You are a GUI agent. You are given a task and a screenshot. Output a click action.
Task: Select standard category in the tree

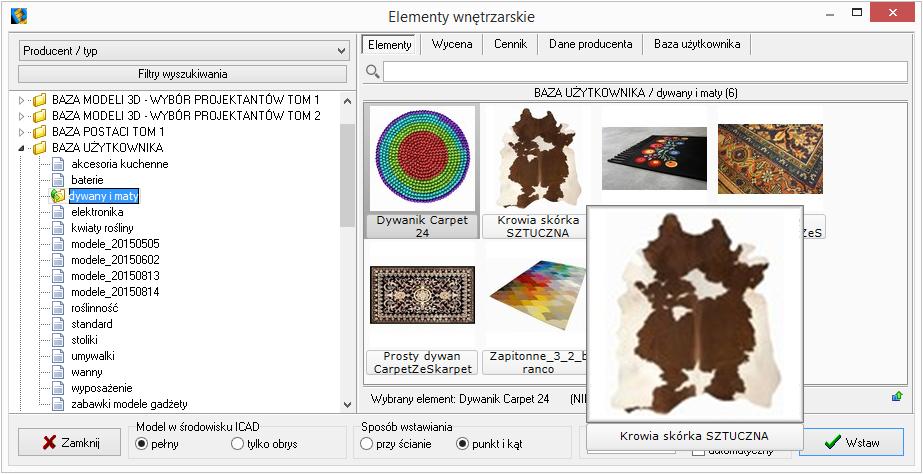(92, 324)
